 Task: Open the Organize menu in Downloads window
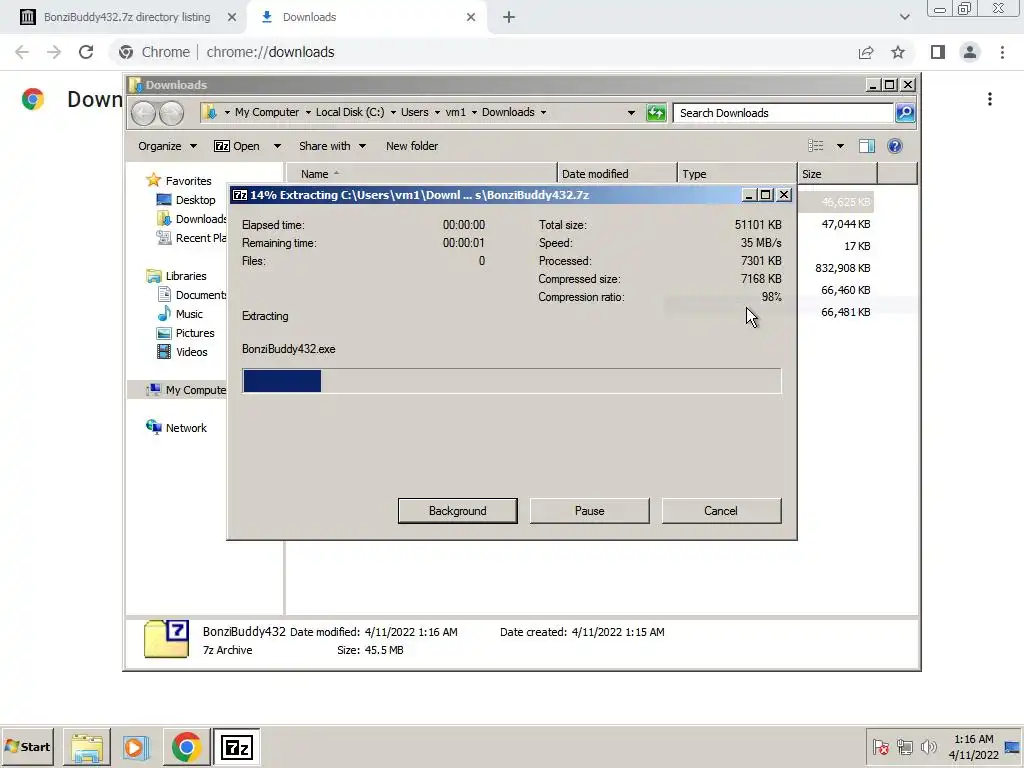(167, 146)
